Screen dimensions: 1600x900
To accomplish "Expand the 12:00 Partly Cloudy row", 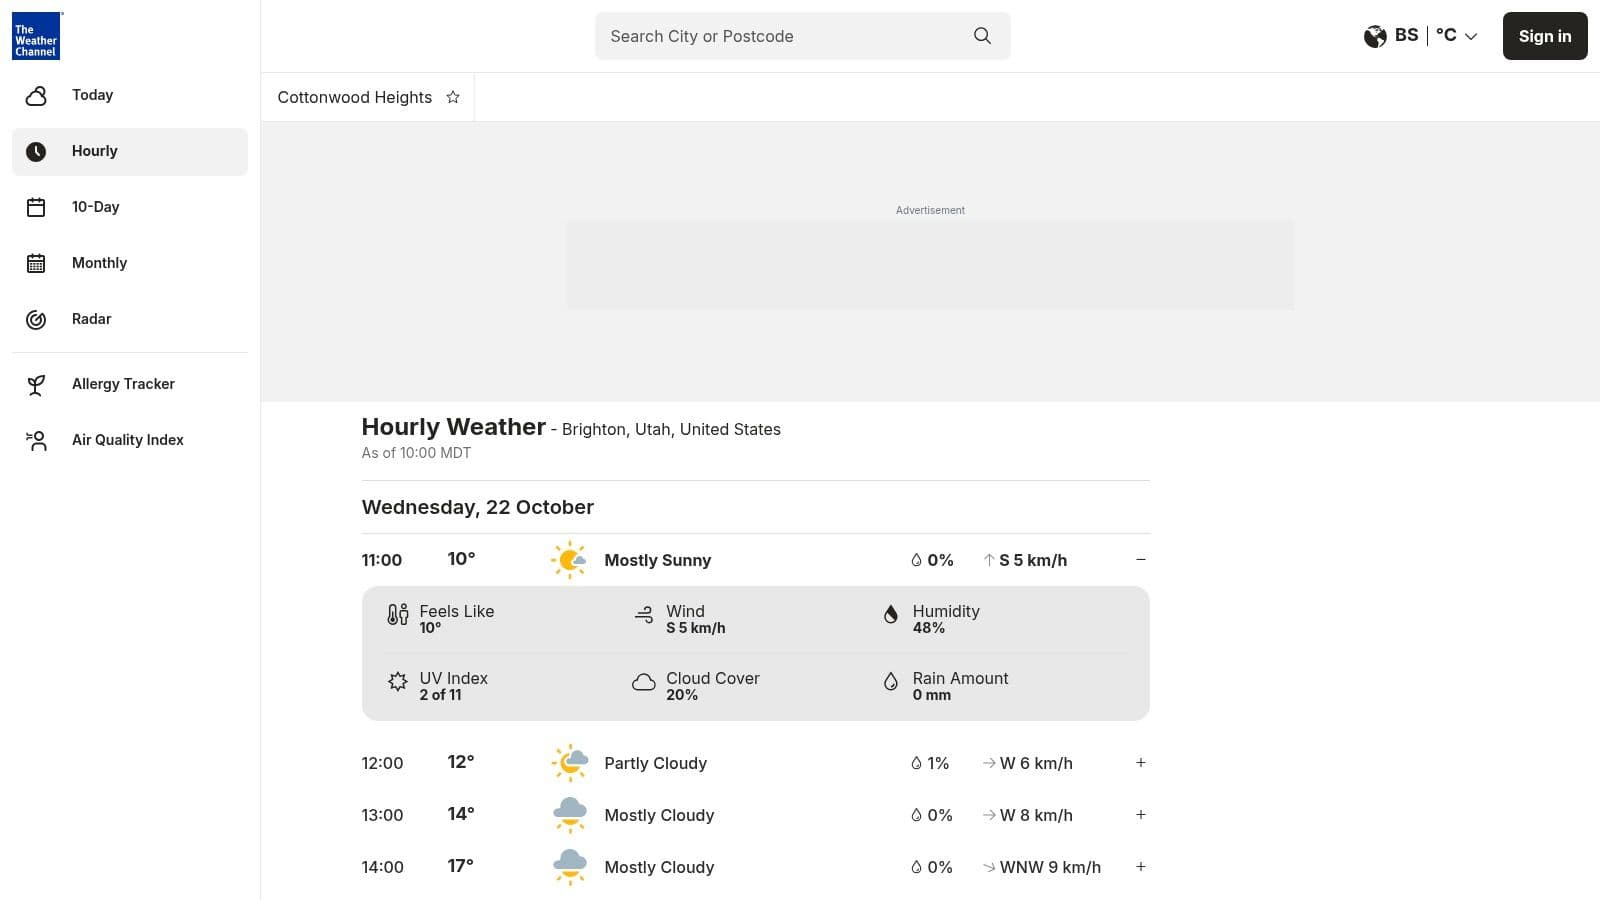I will point(1141,762).
